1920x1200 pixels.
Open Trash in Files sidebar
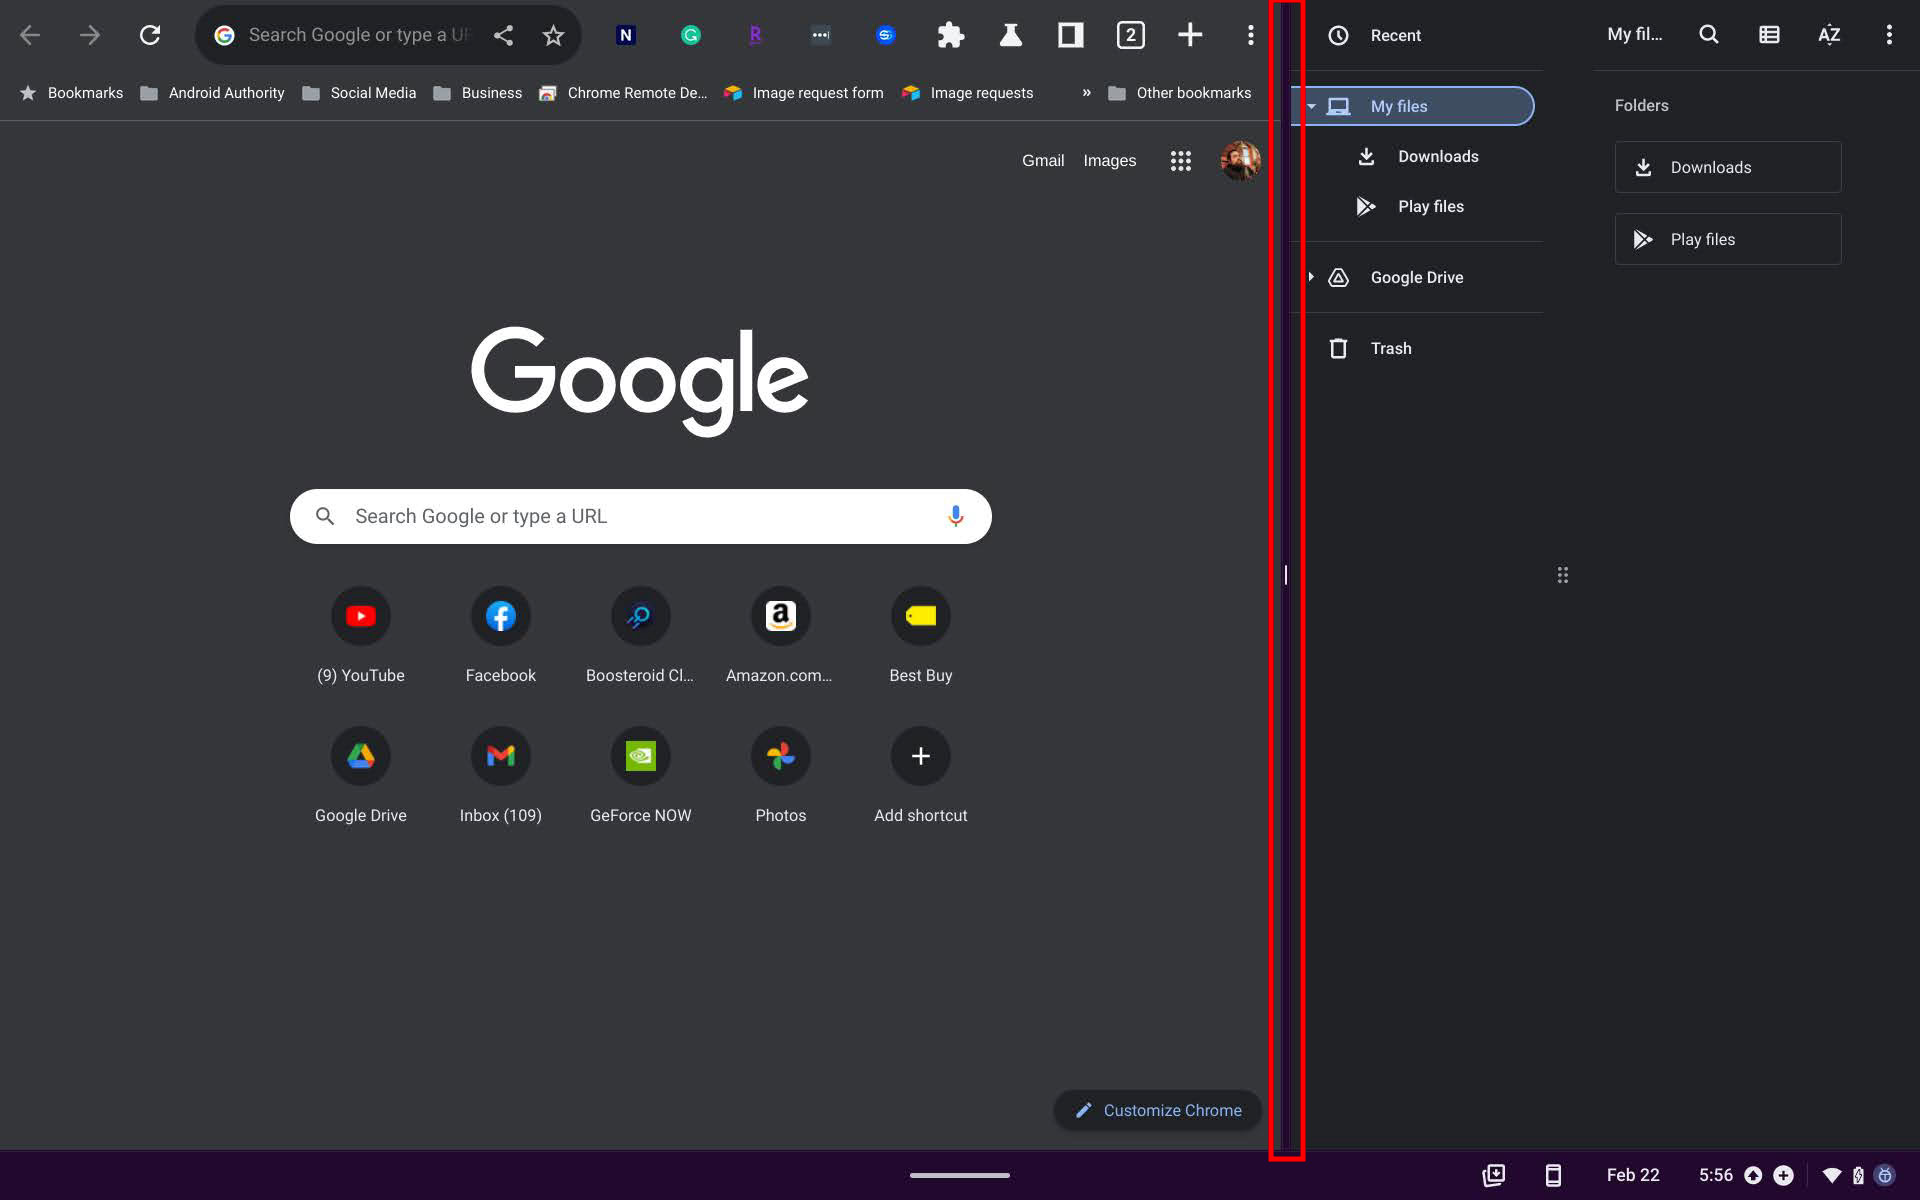click(x=1390, y=348)
